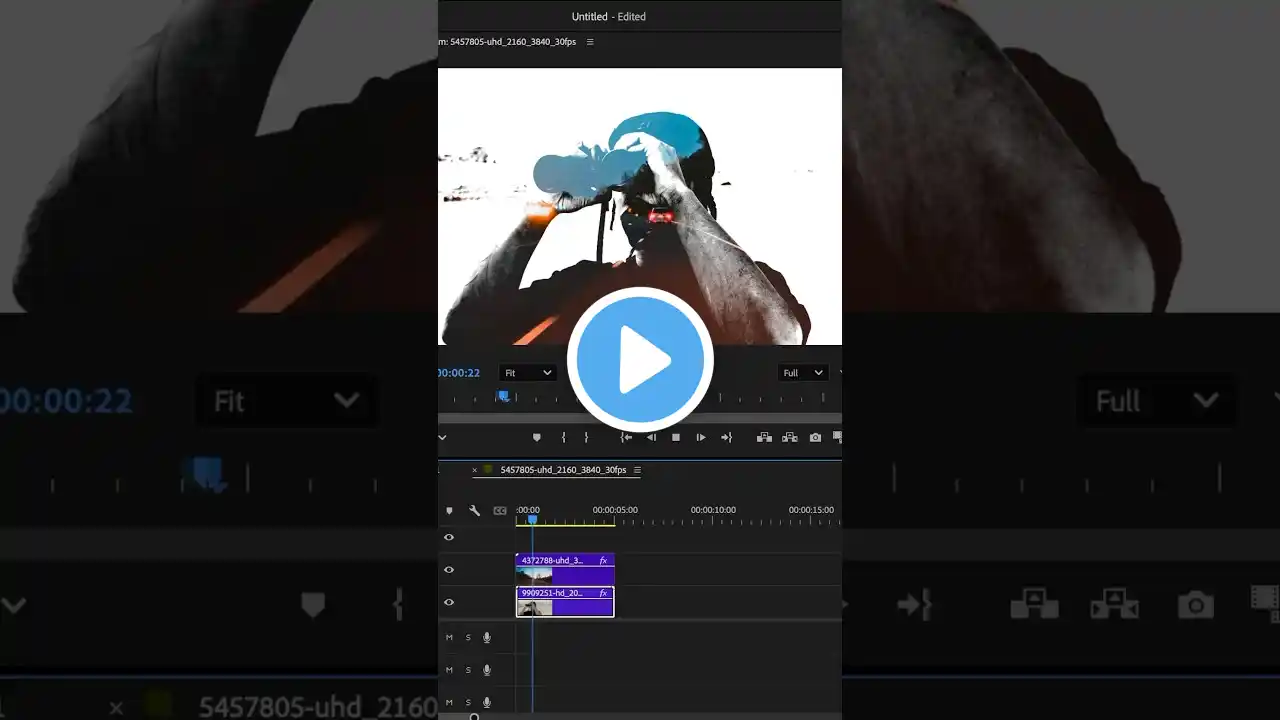Add a marker in the Program Monitor

tap(537, 437)
